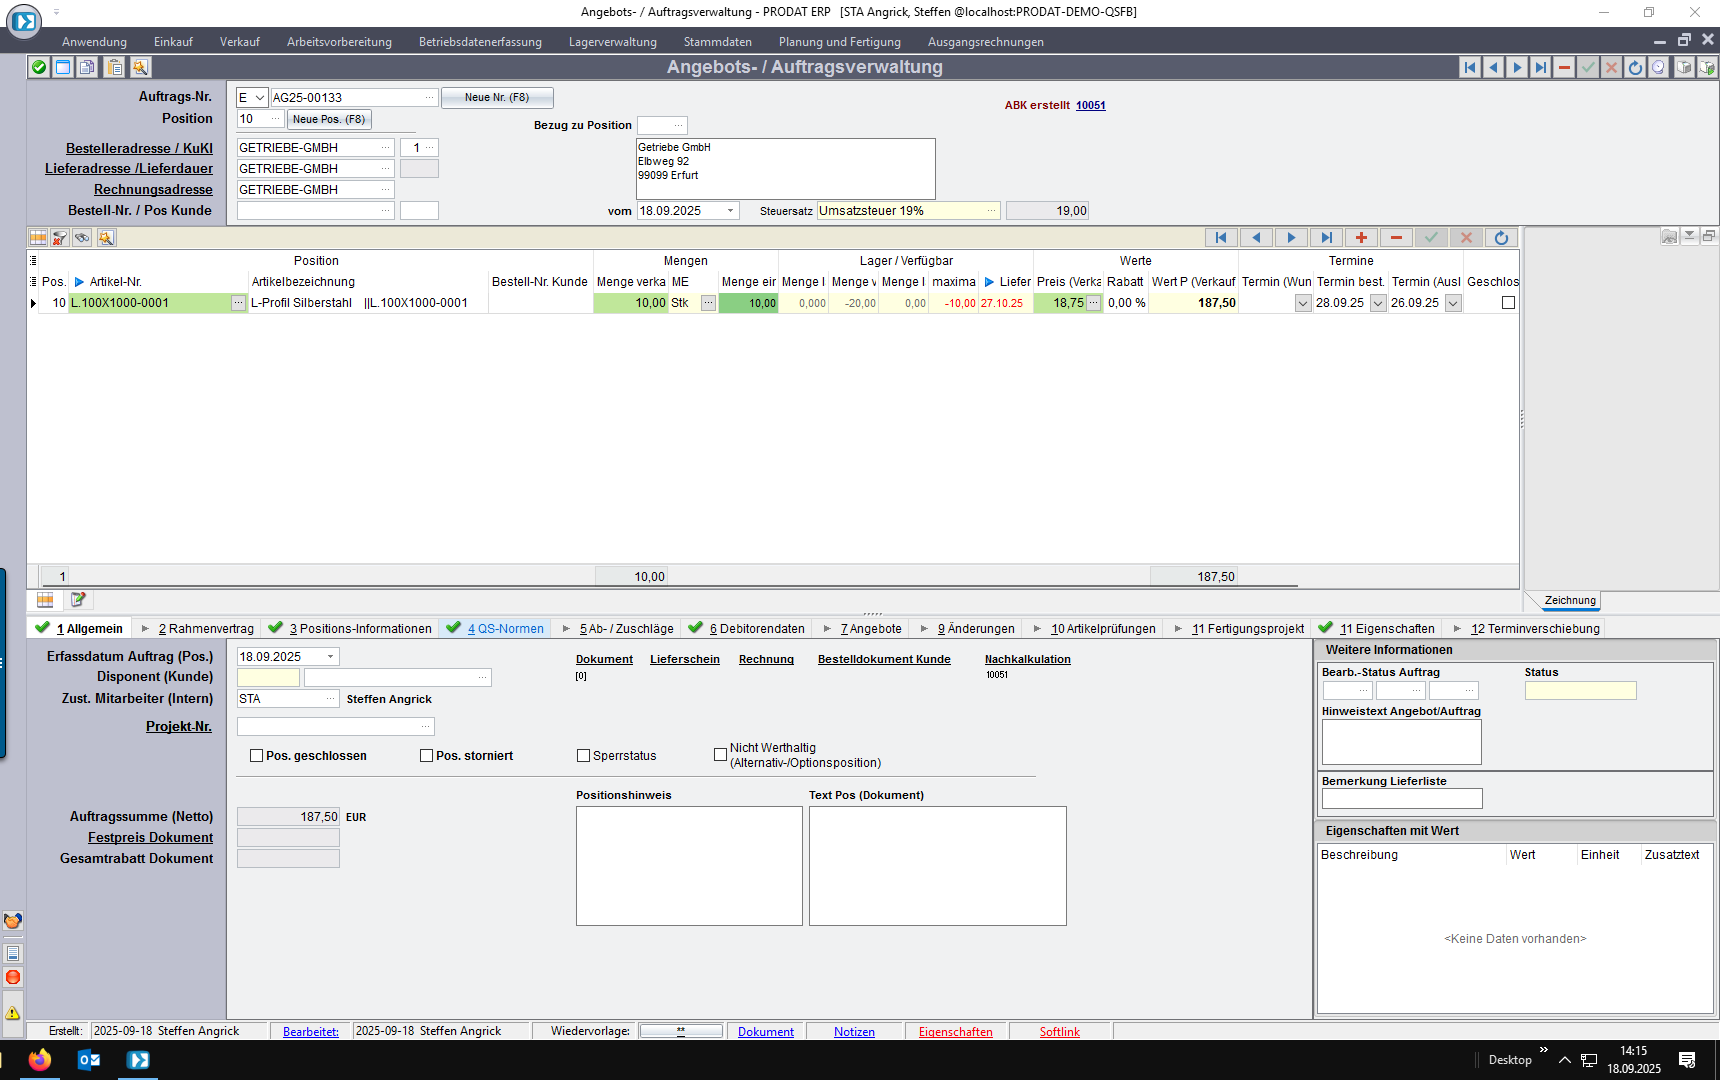The image size is (1720, 1080).
Task: Jump to first record in header navigator
Action: (1469, 67)
